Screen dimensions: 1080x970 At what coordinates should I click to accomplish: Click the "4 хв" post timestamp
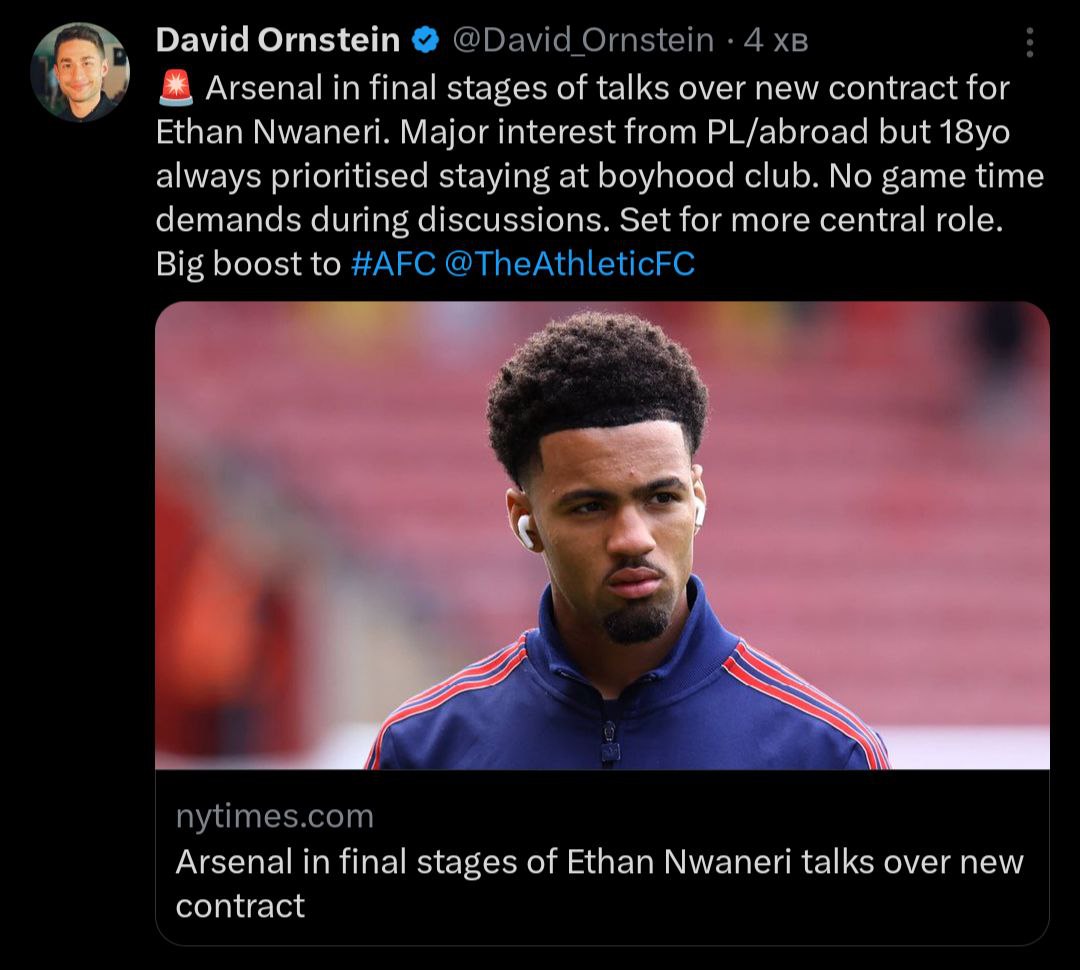pyautogui.click(x=776, y=41)
